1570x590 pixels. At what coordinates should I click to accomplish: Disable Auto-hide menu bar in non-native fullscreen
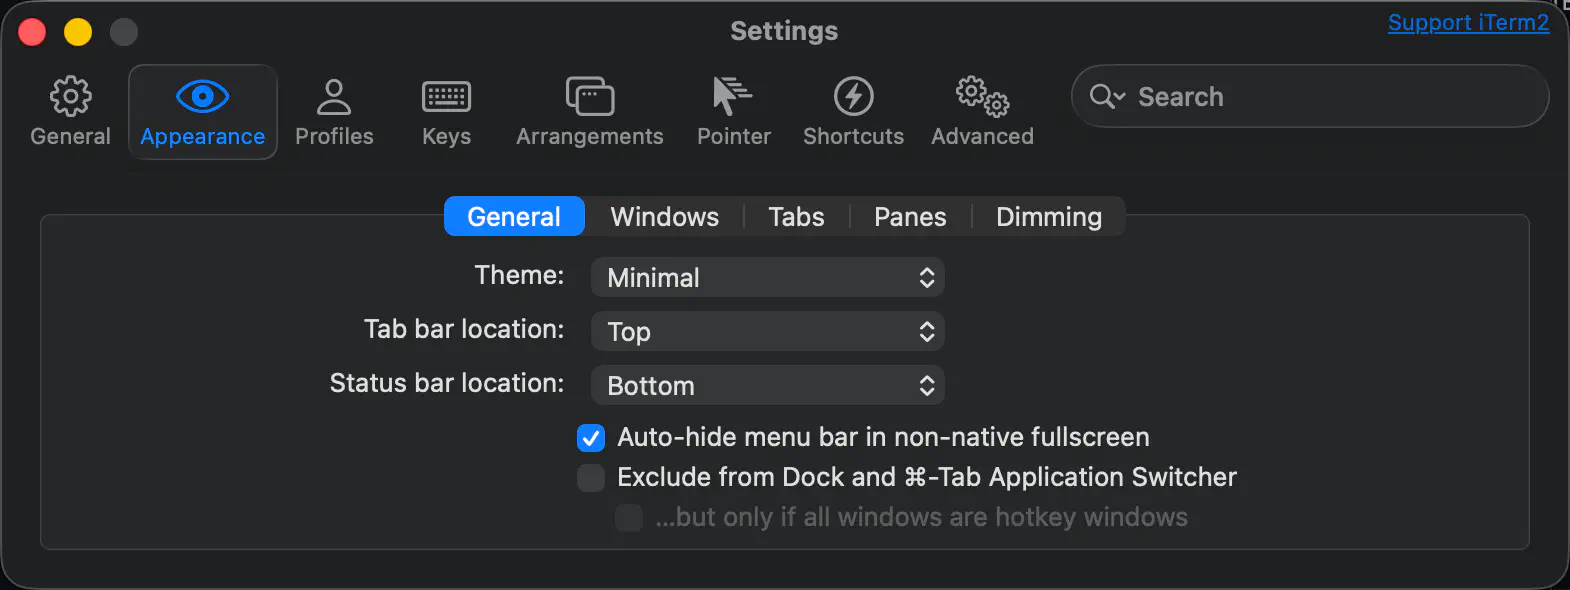[591, 438]
